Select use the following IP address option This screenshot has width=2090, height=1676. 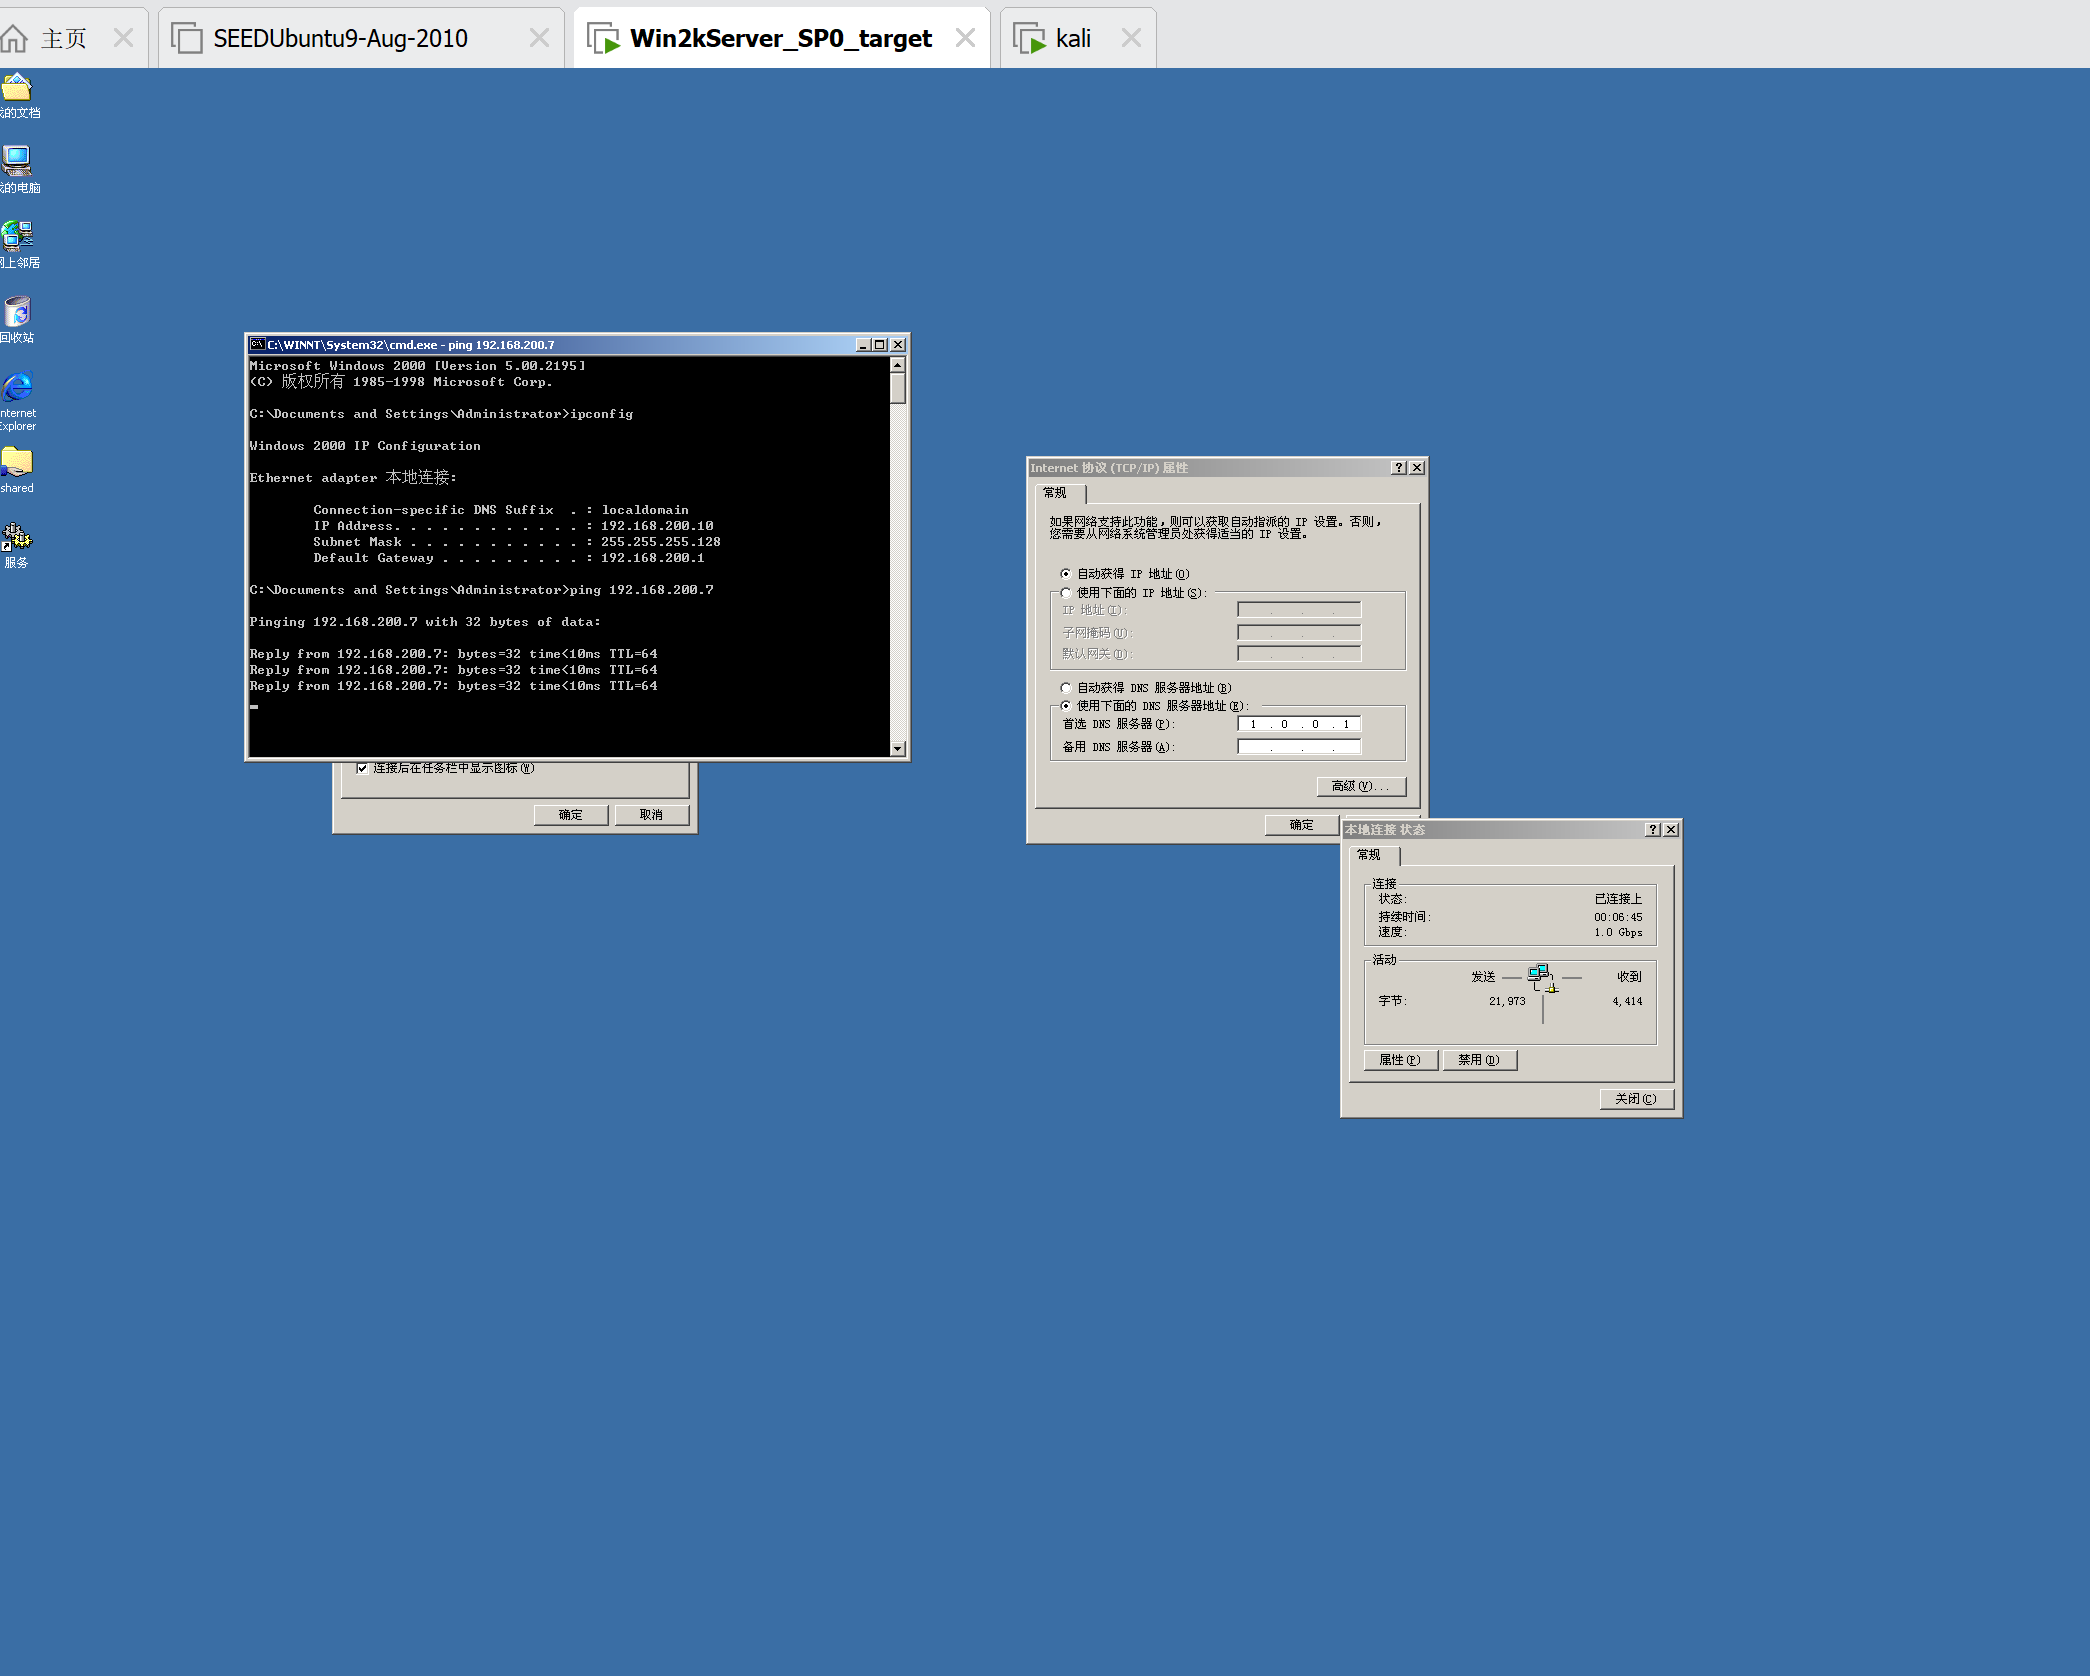tap(1066, 593)
